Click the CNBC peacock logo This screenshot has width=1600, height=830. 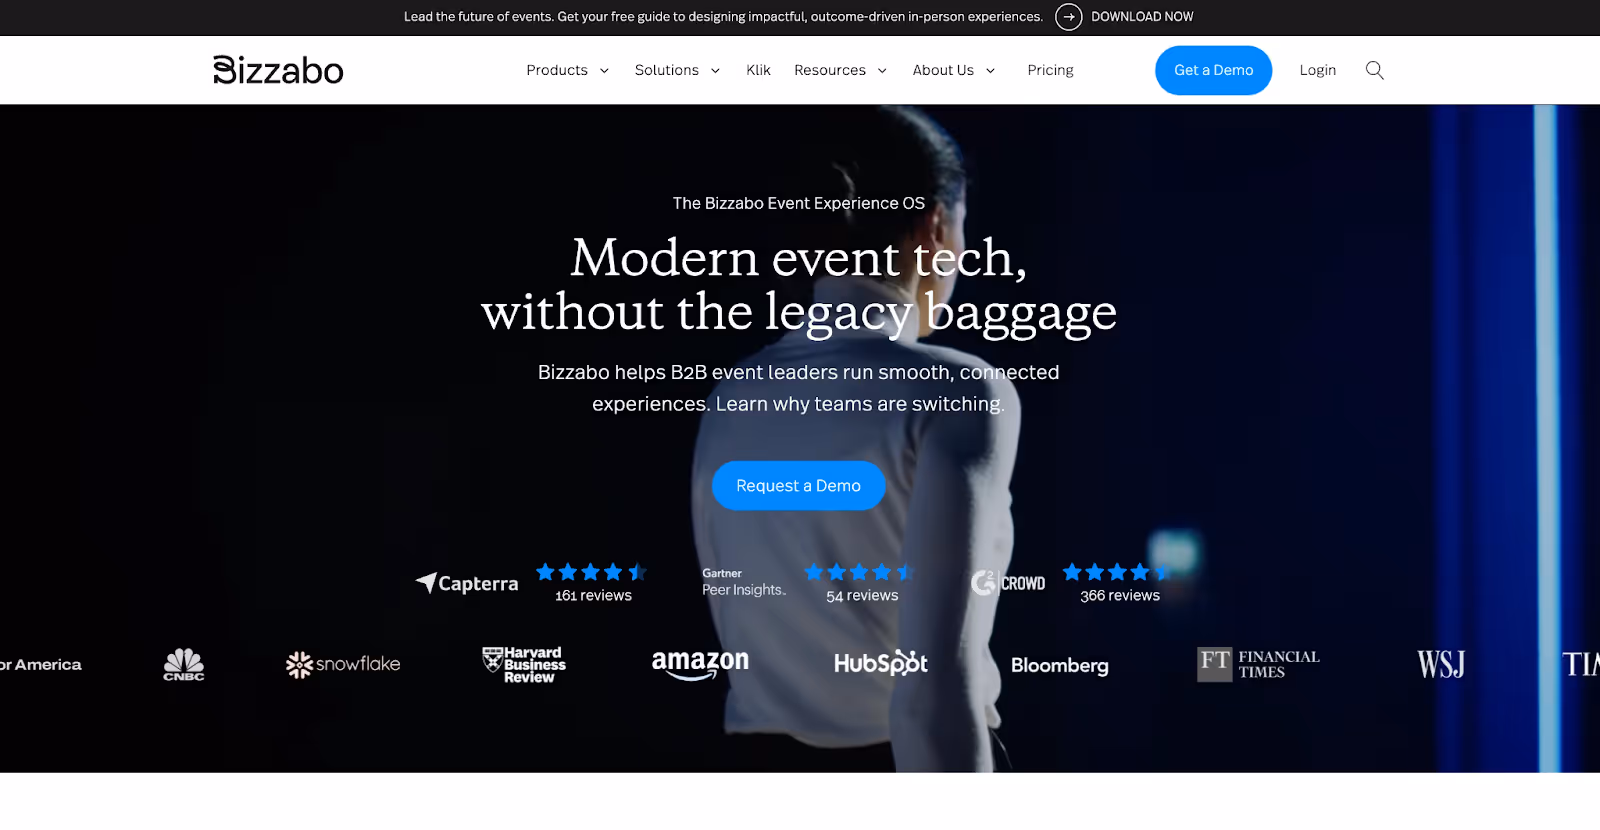184,665
